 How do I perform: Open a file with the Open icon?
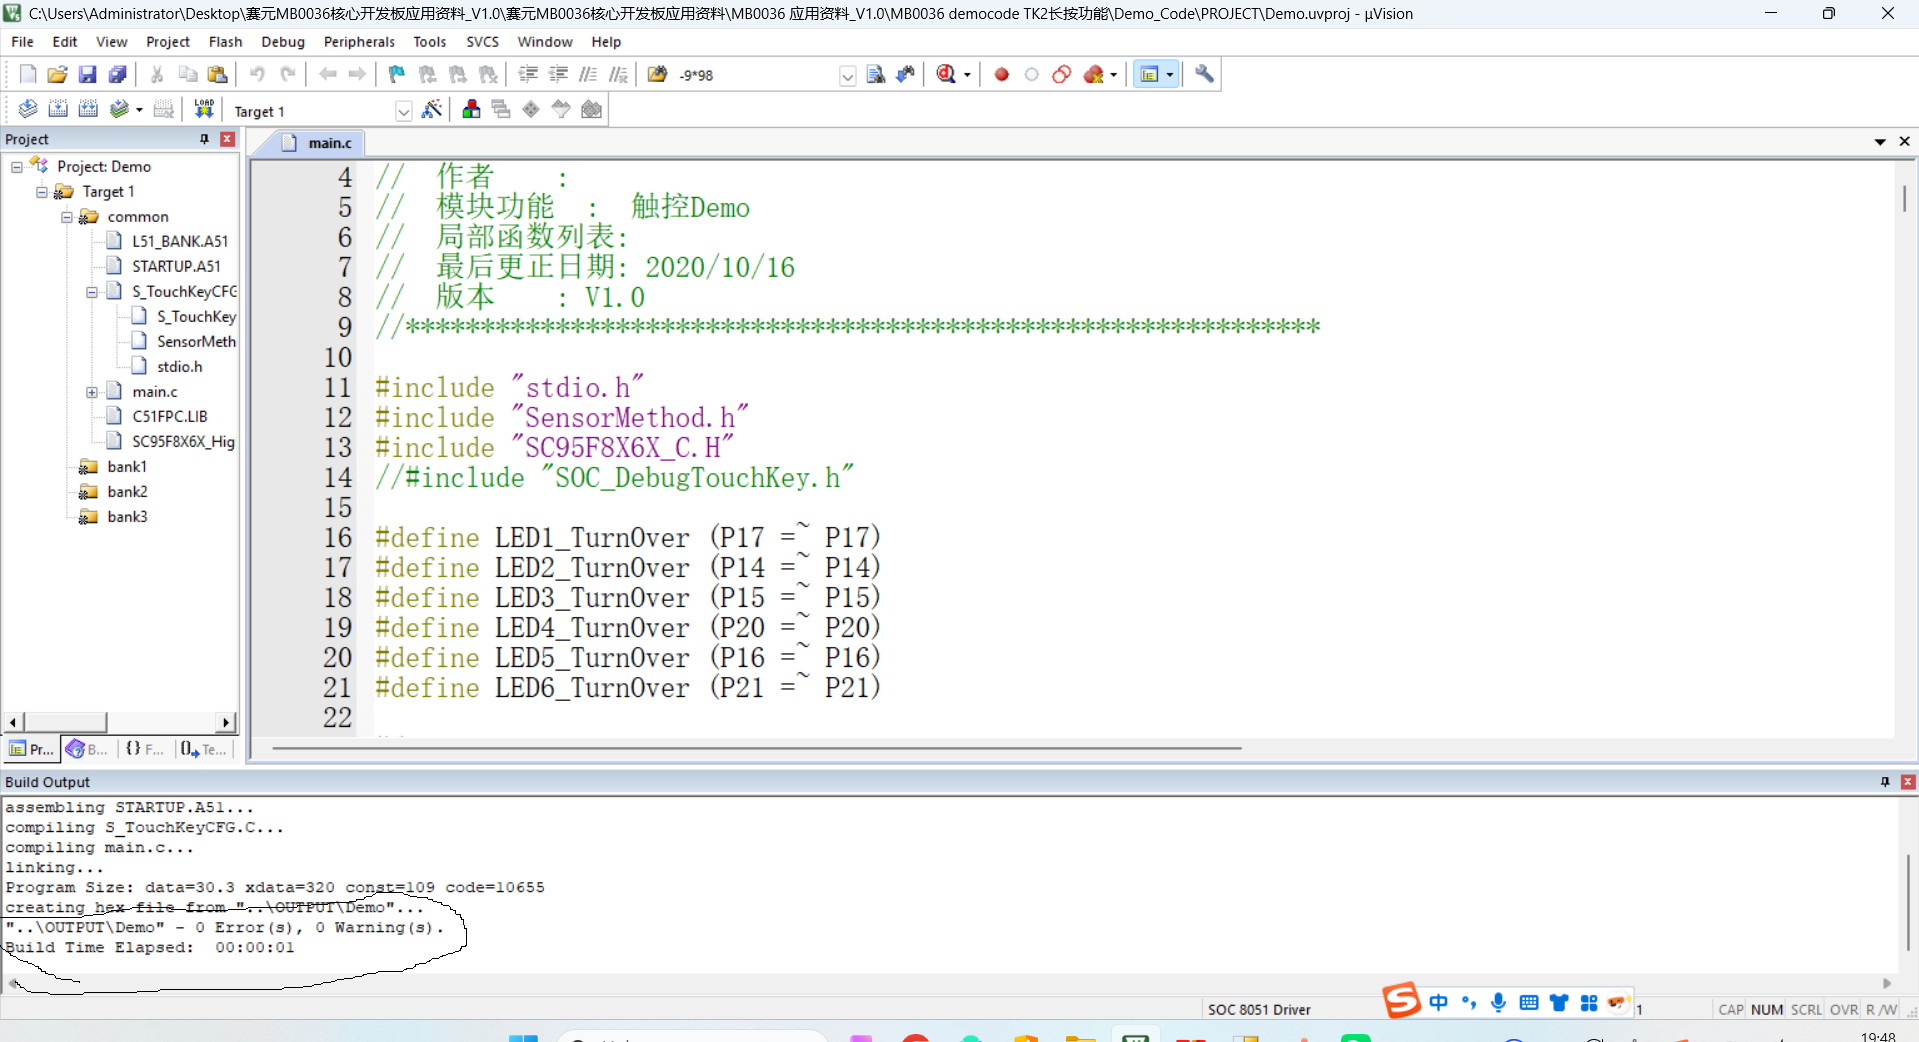coord(58,74)
